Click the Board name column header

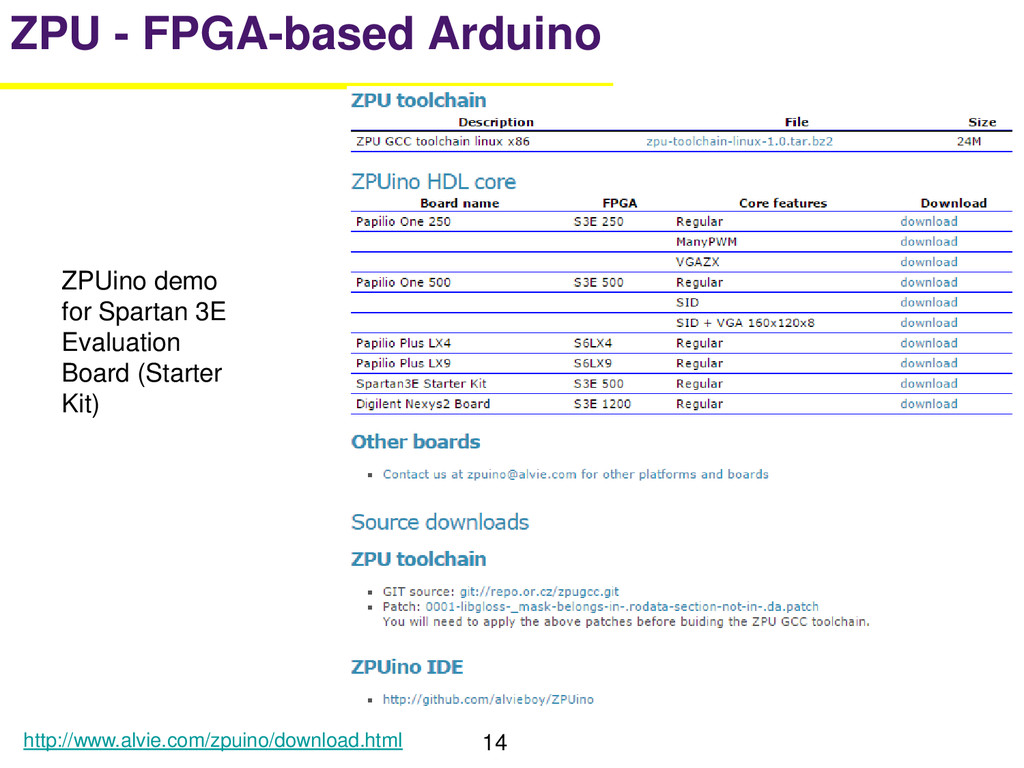(x=459, y=203)
